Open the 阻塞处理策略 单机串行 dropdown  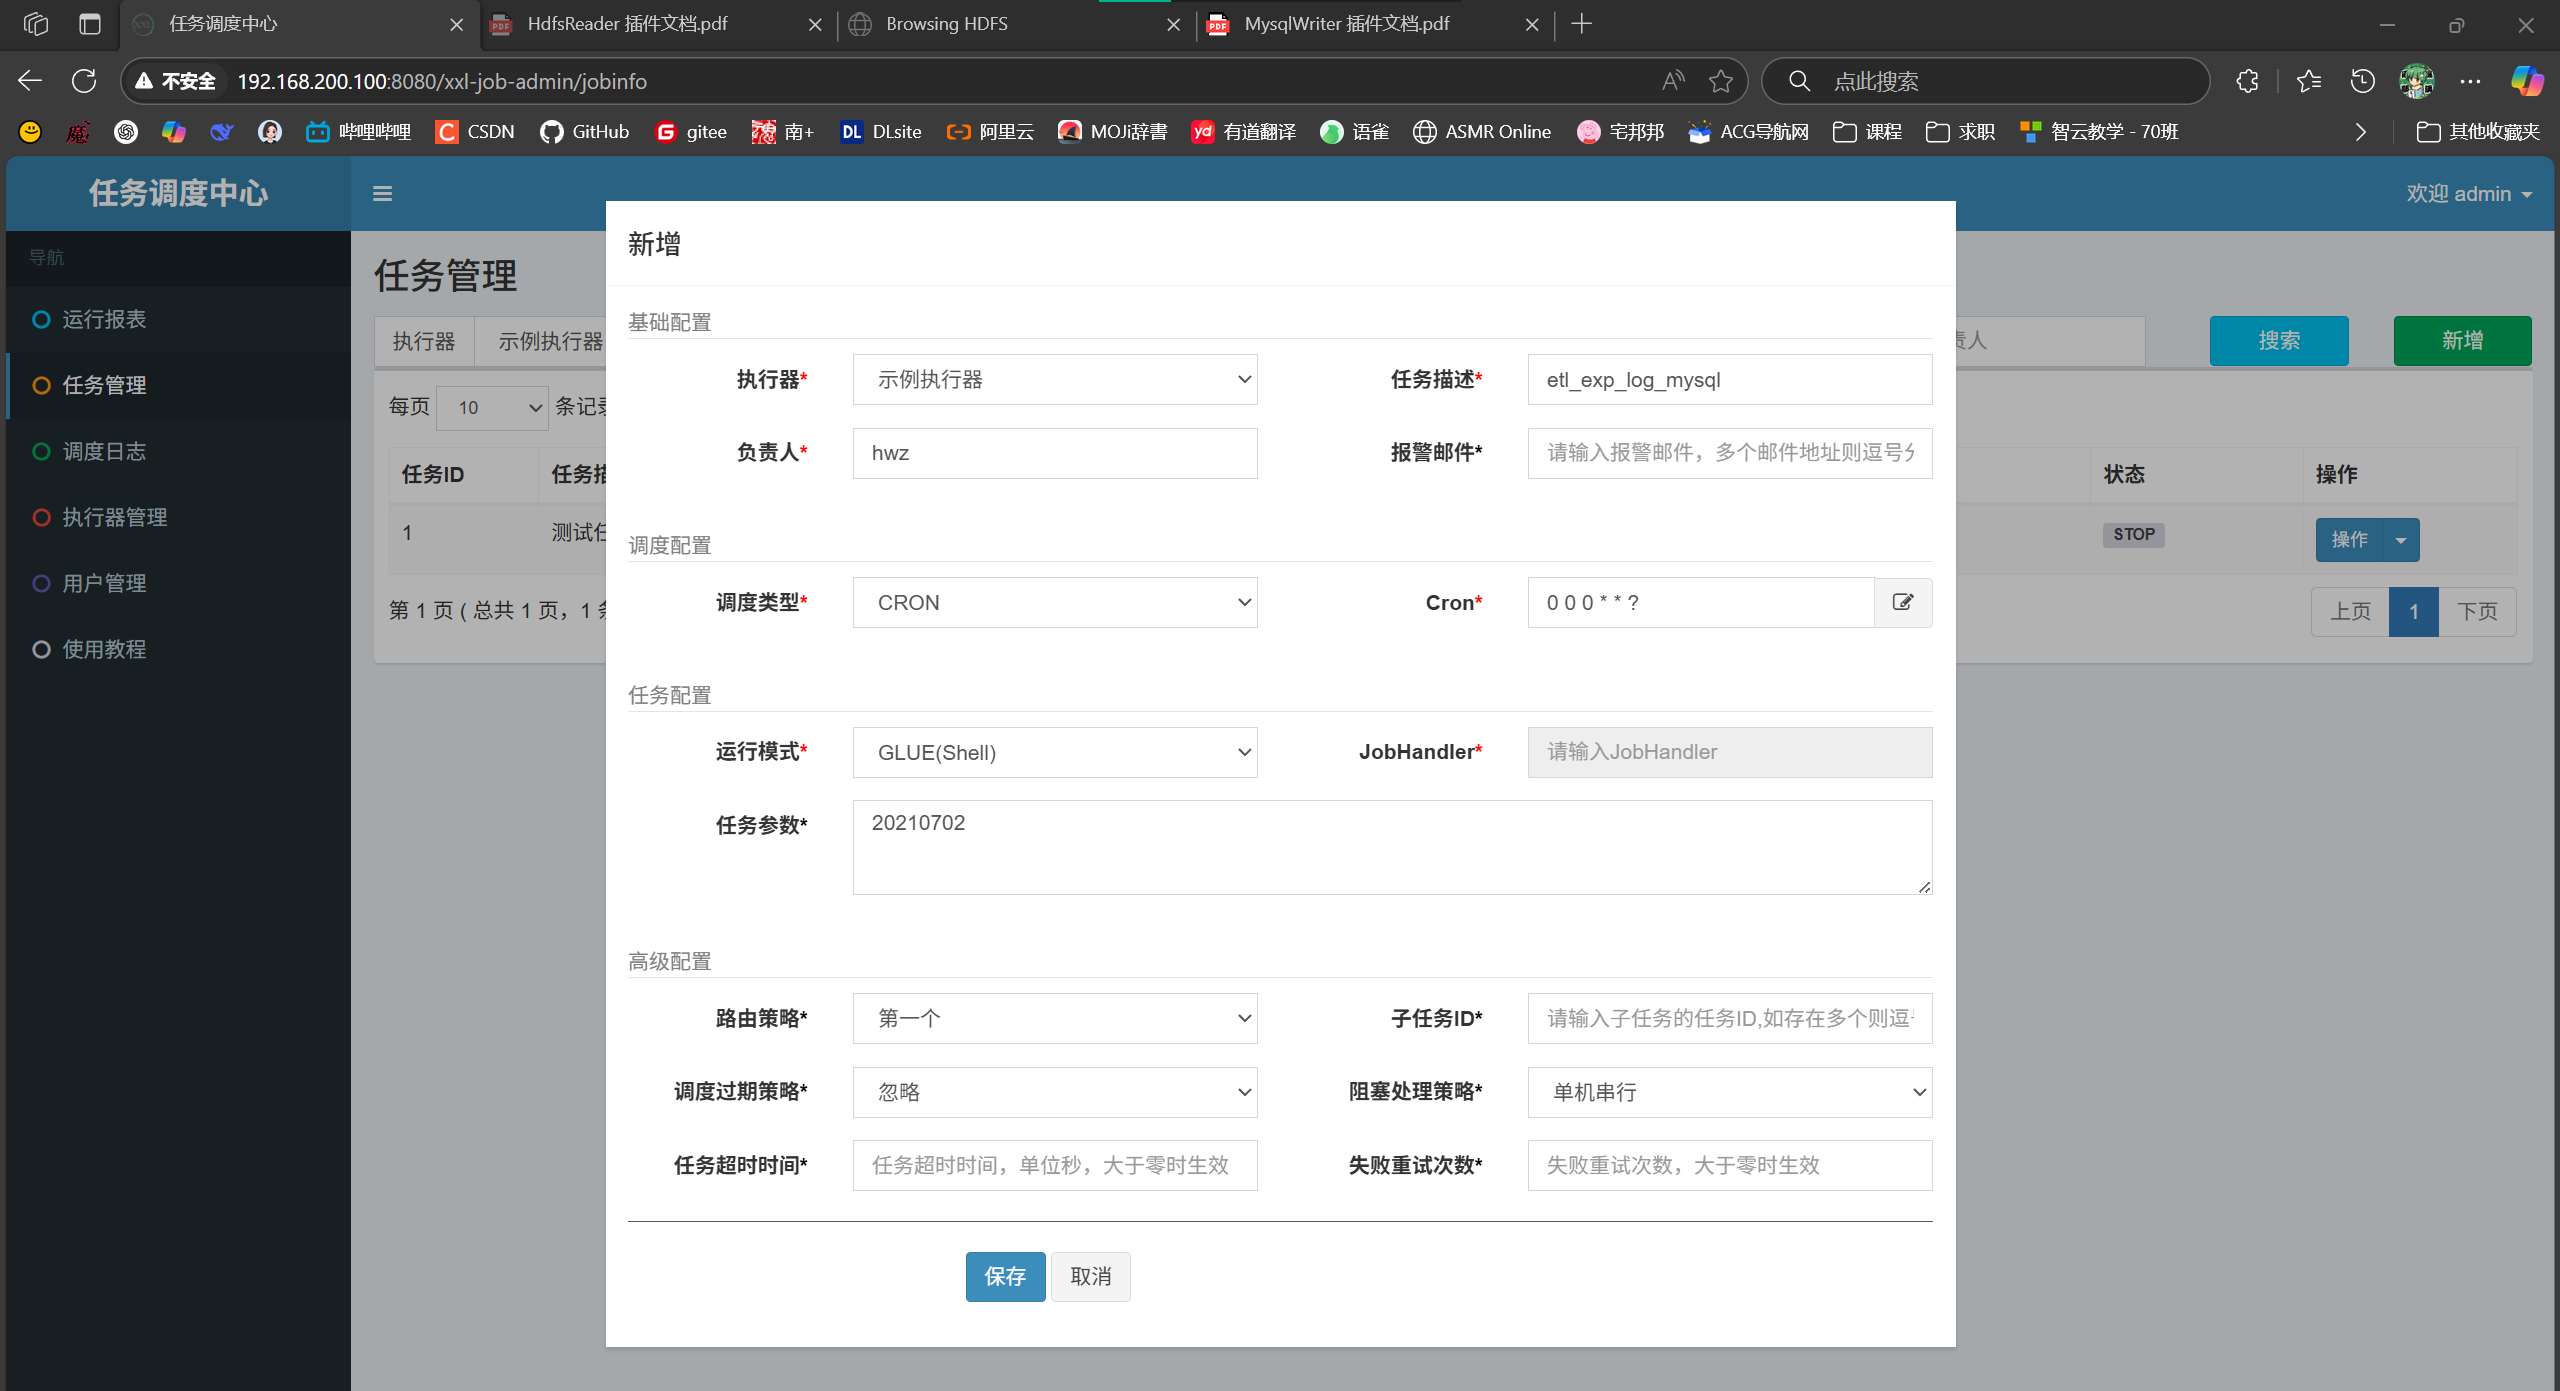coord(1729,1092)
